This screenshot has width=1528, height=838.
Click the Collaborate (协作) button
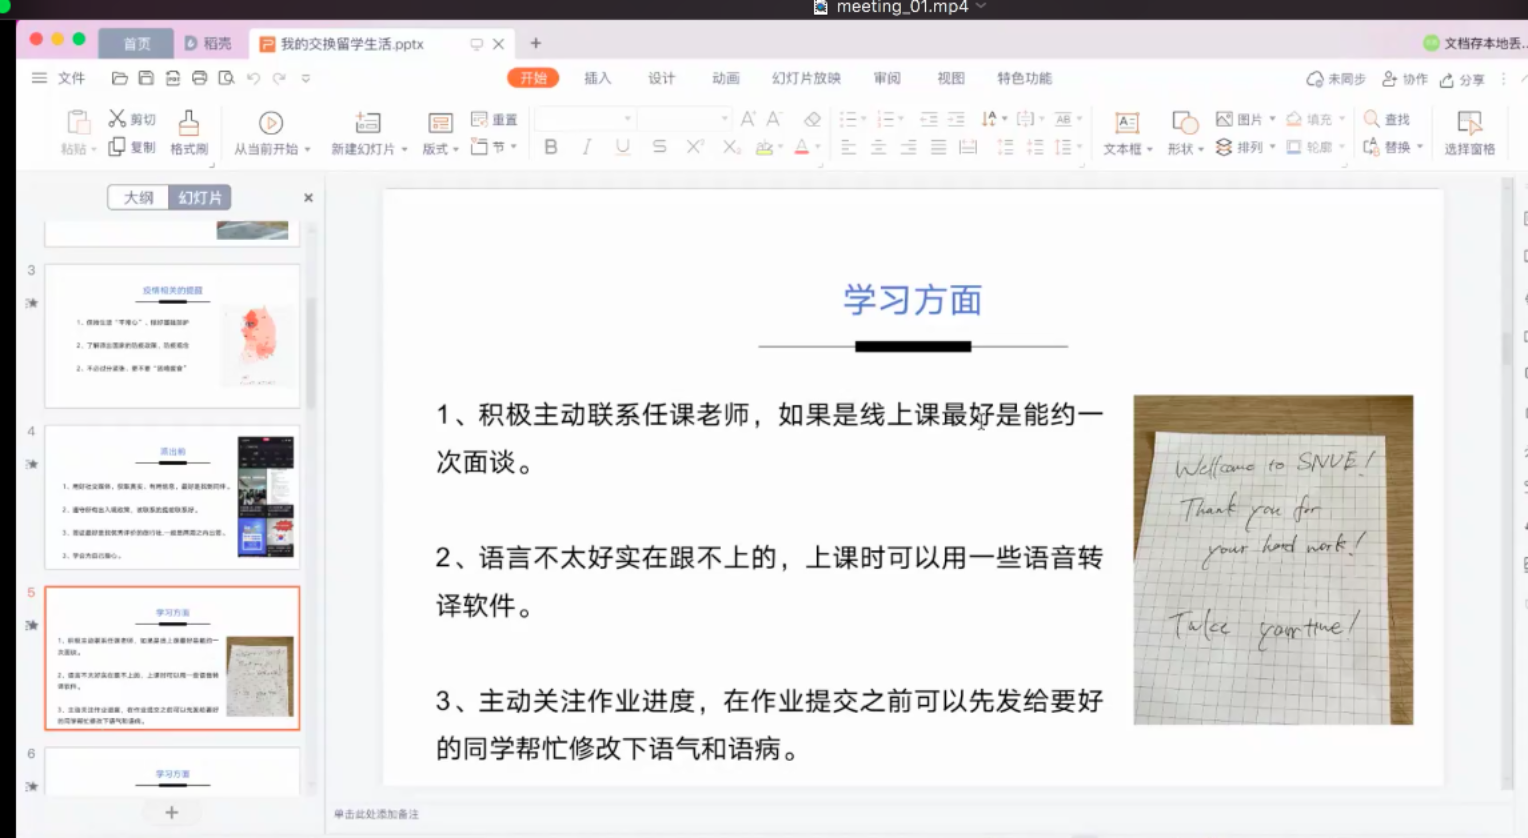[1405, 79]
